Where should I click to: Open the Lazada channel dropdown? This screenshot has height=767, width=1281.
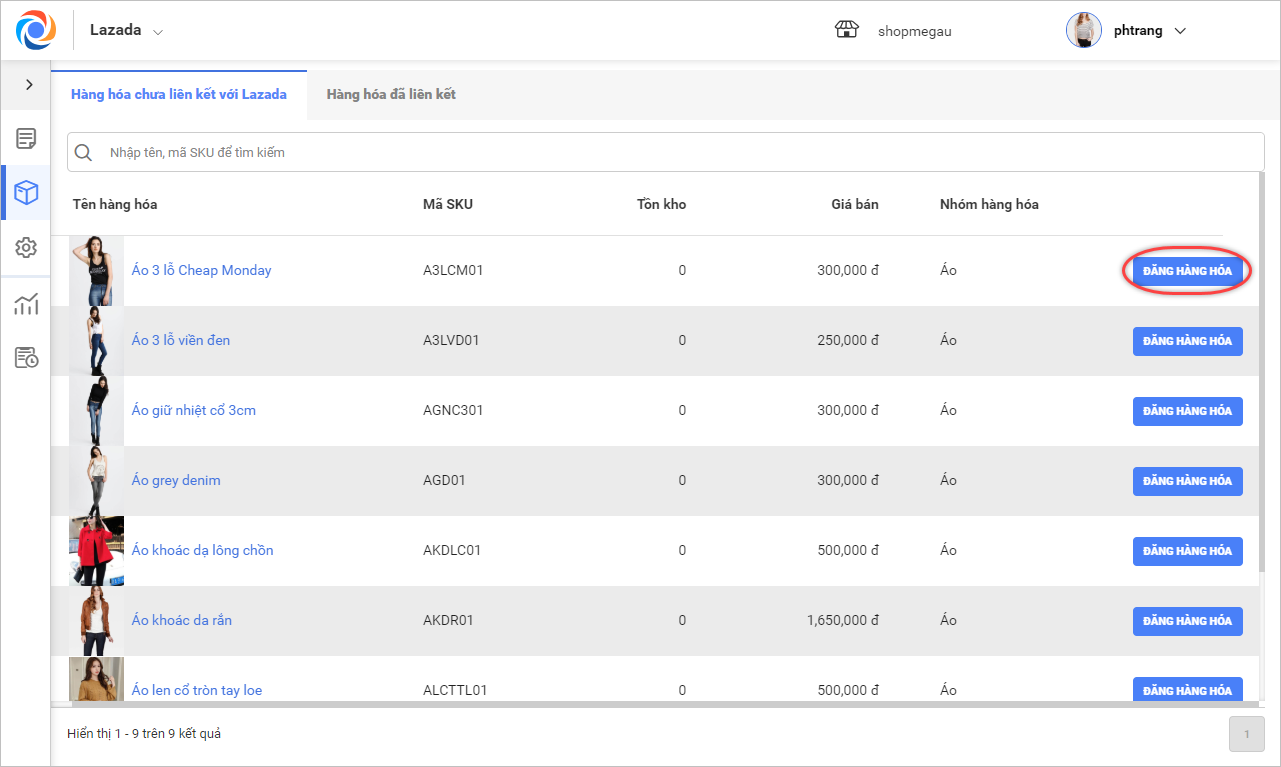click(x=126, y=31)
